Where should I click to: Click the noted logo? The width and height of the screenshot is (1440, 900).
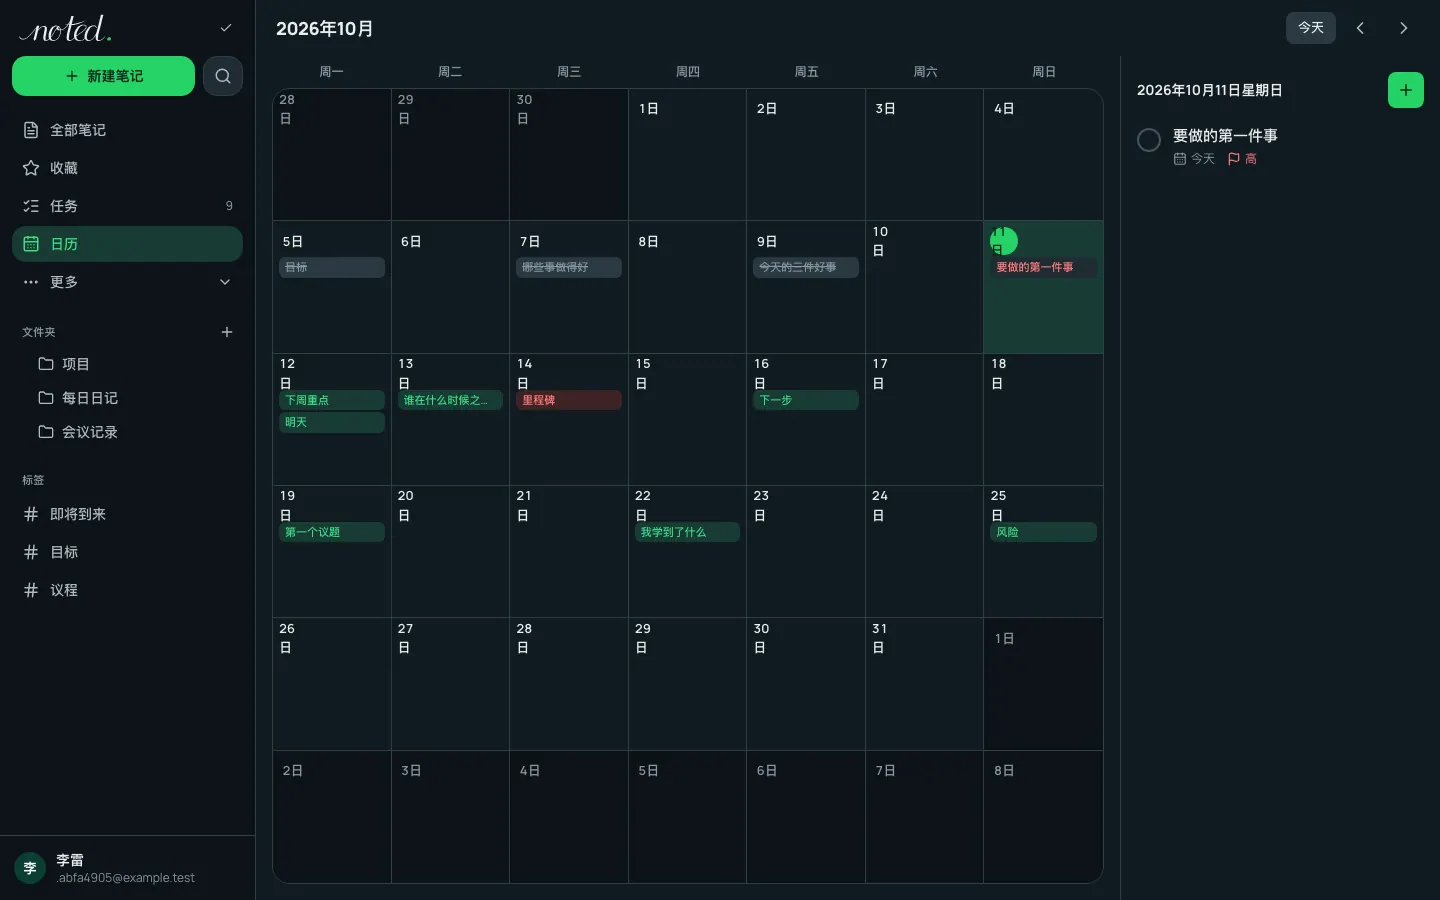click(x=66, y=29)
